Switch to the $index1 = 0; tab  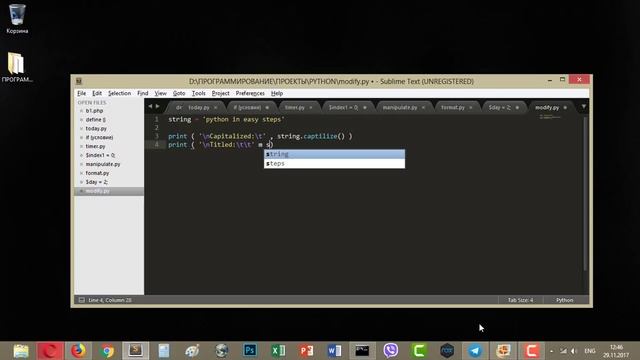343,107
